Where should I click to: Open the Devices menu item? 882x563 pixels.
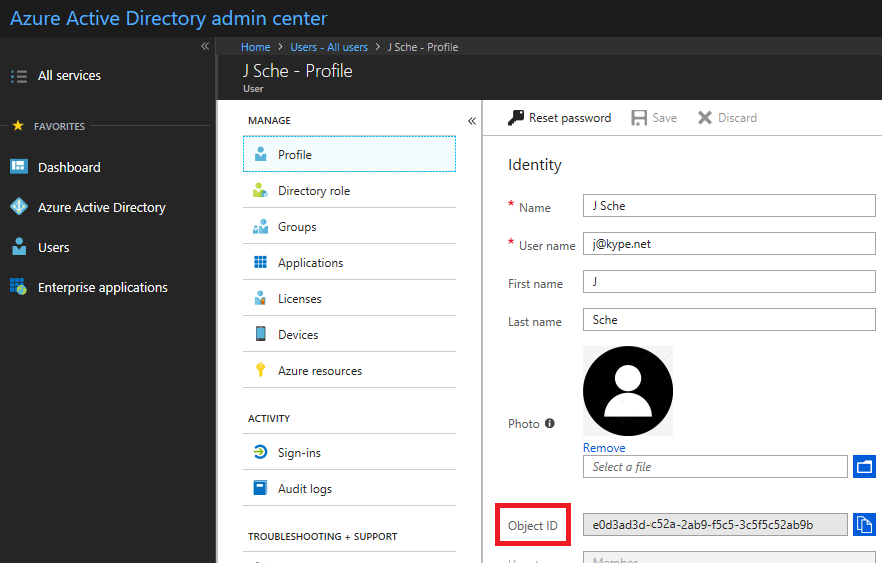pos(349,334)
